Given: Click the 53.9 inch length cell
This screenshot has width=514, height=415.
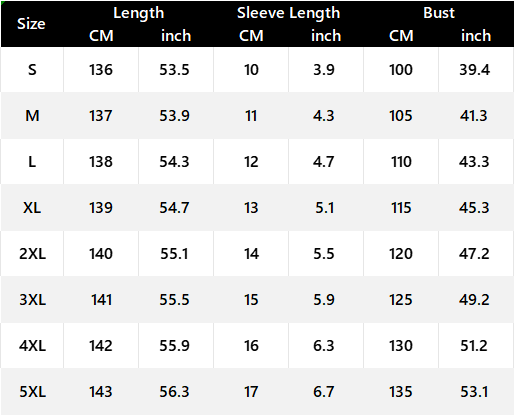Looking at the screenshot, I should [174, 116].
